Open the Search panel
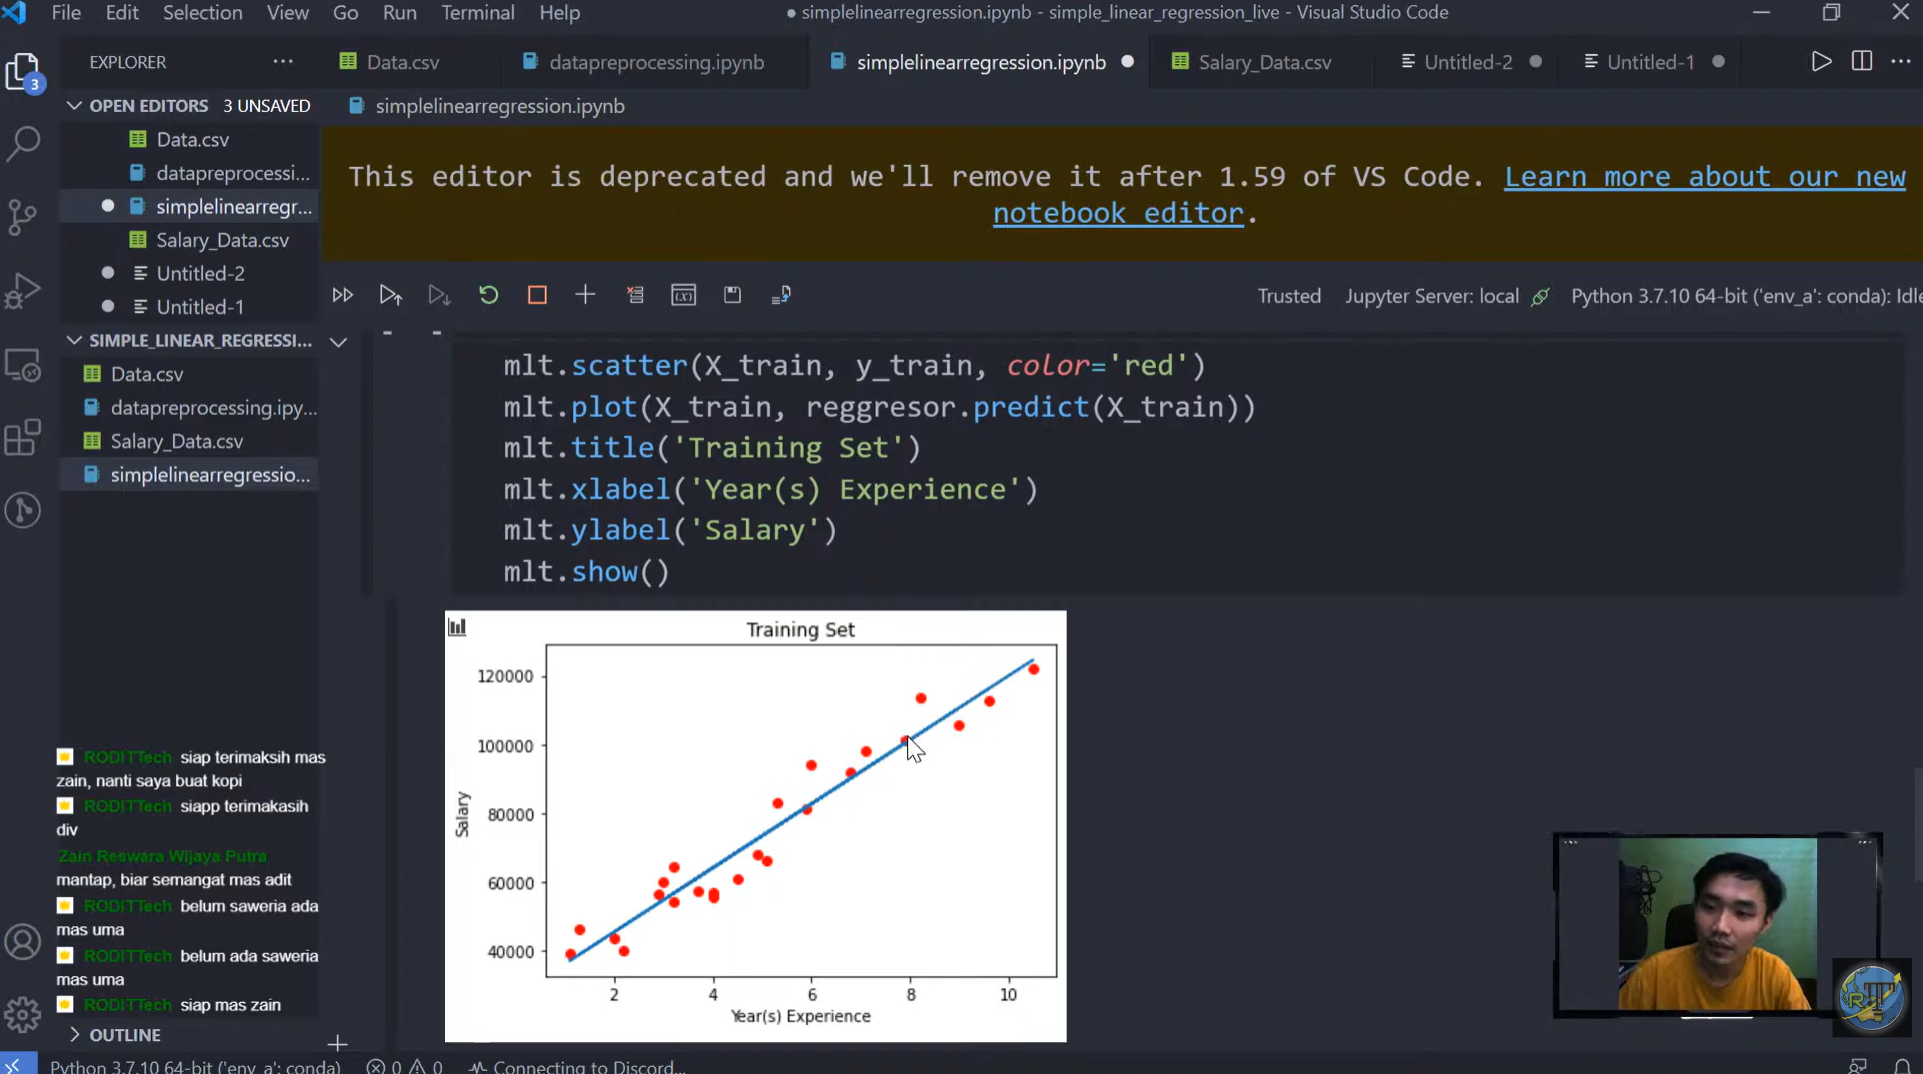 click(23, 144)
